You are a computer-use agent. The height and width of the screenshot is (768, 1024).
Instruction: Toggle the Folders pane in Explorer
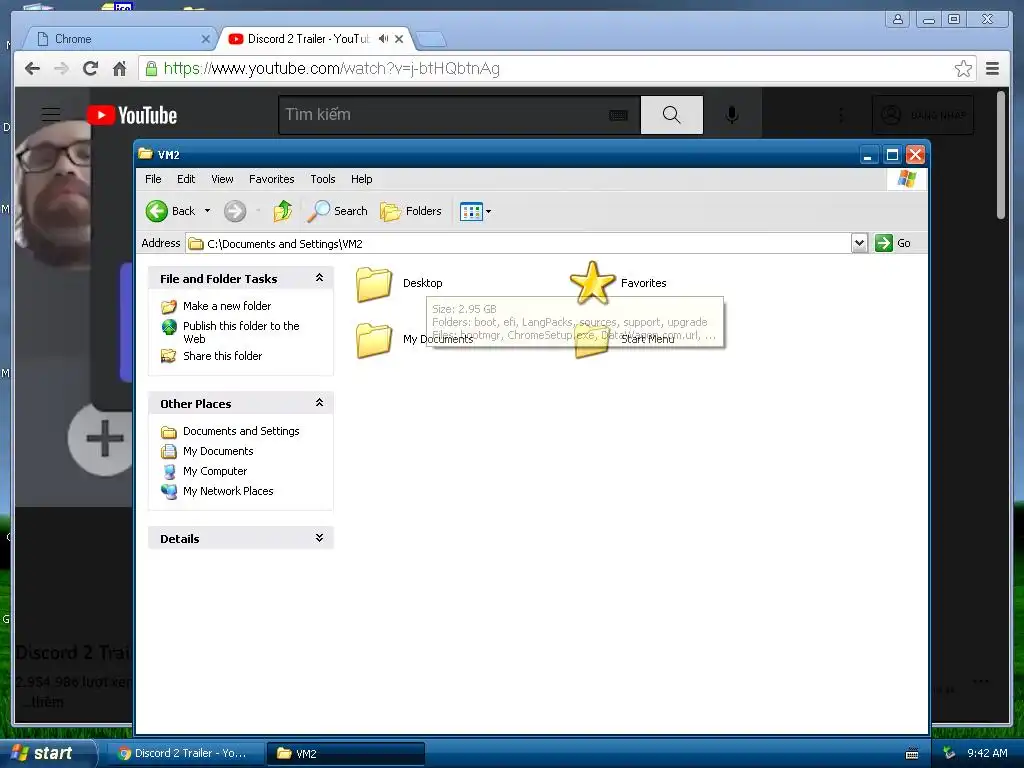click(x=411, y=211)
